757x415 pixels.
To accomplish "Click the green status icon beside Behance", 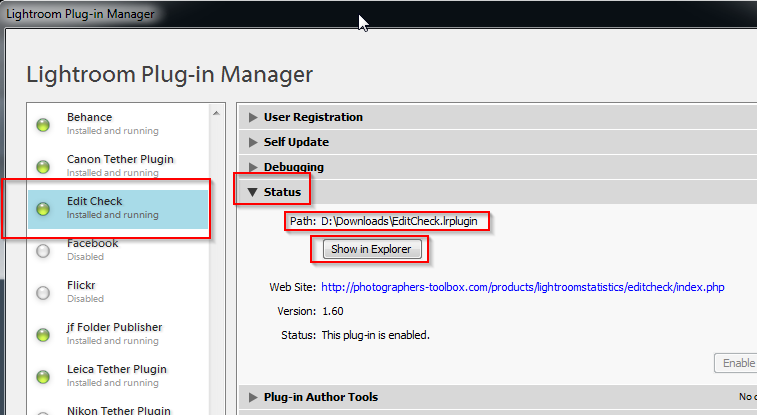I will point(43,124).
